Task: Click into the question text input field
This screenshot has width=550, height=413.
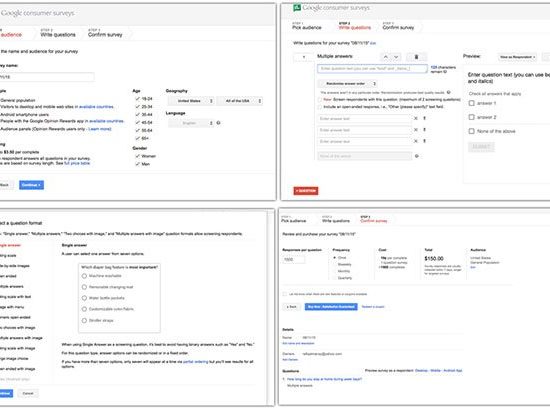Action: click(x=372, y=69)
